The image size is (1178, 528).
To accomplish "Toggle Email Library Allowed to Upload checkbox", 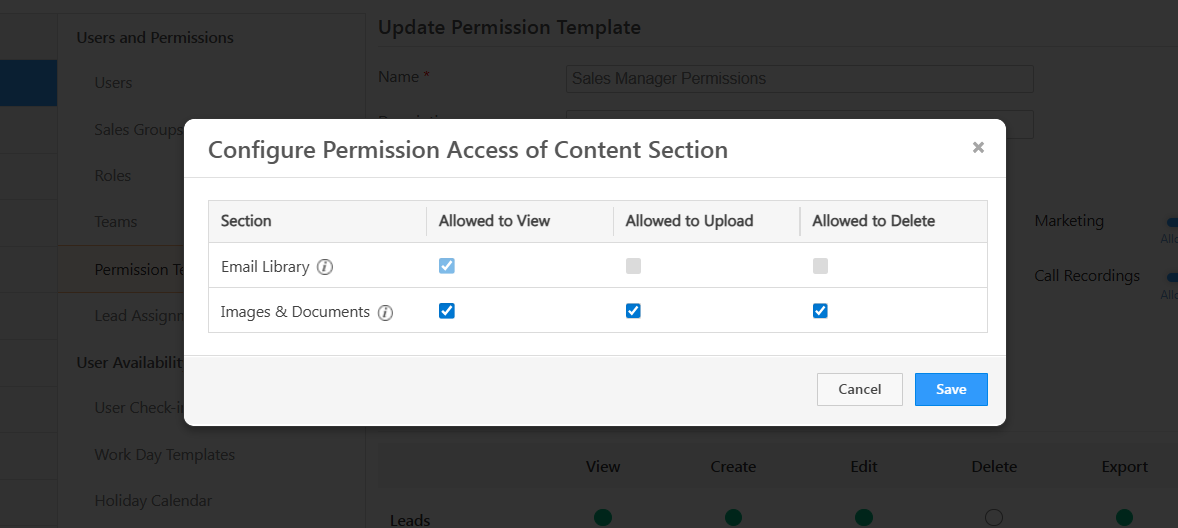I will click(x=633, y=266).
